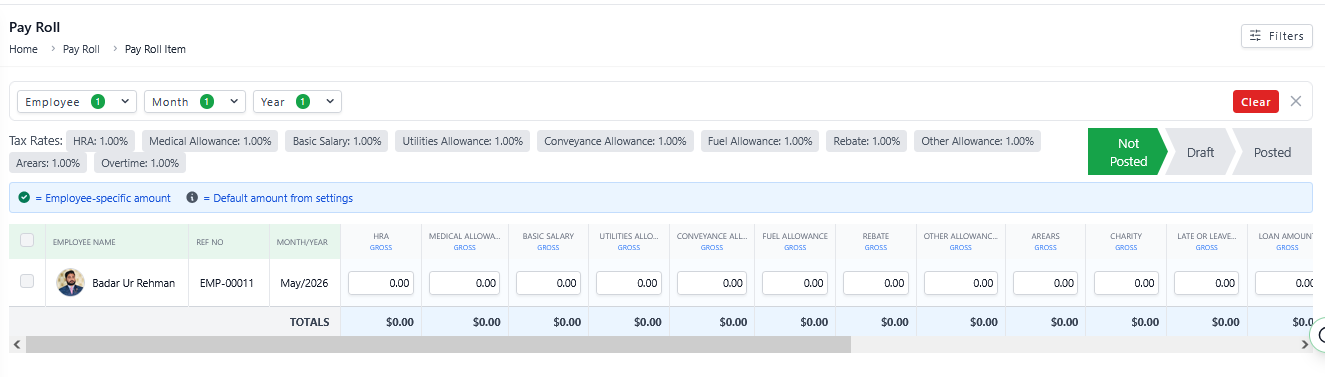Select the Draft status step

pos(1200,152)
